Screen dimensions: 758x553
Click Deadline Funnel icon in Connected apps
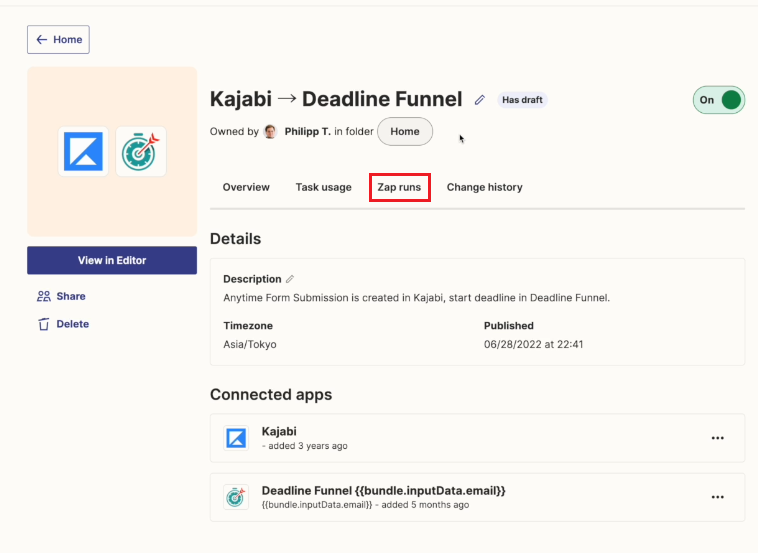236,497
